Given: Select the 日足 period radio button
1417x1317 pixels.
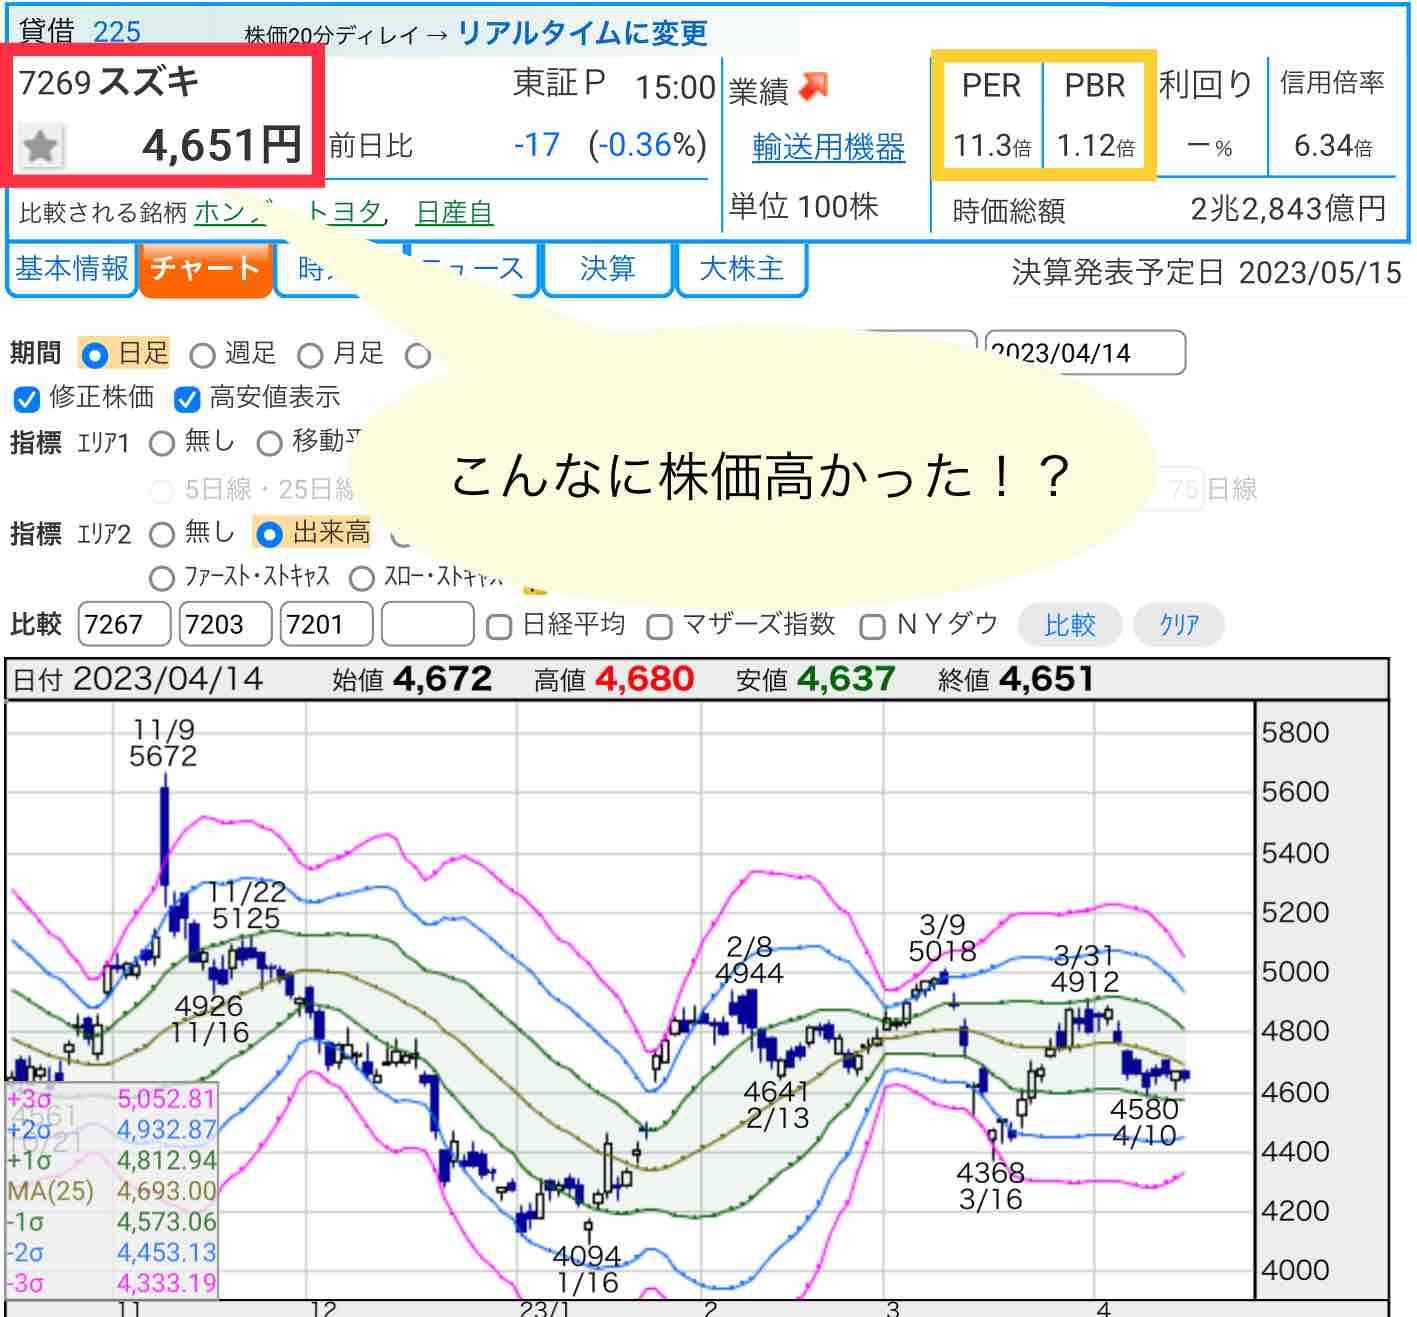Looking at the screenshot, I should tap(94, 355).
